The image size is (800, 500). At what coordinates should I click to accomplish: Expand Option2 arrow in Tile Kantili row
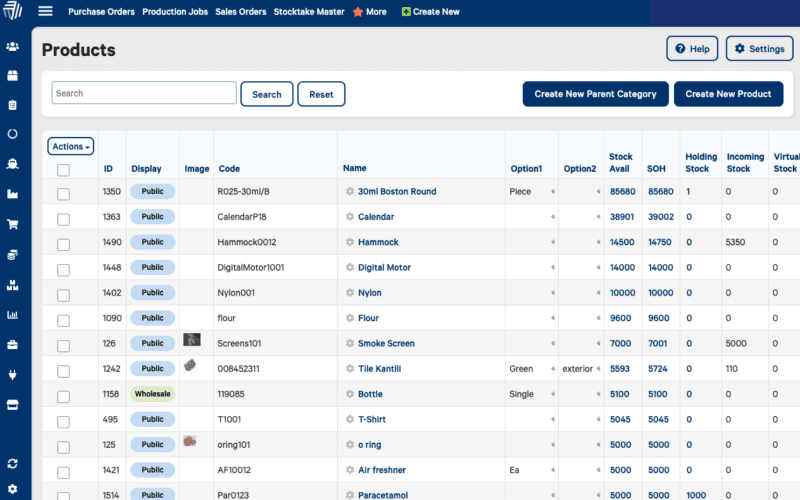point(598,368)
